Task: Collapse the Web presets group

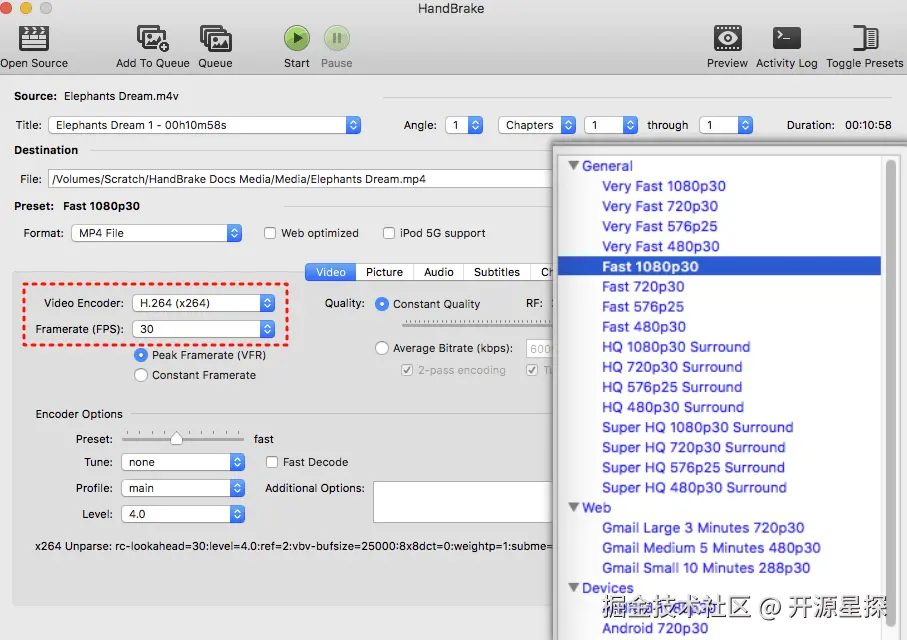Action: point(574,507)
